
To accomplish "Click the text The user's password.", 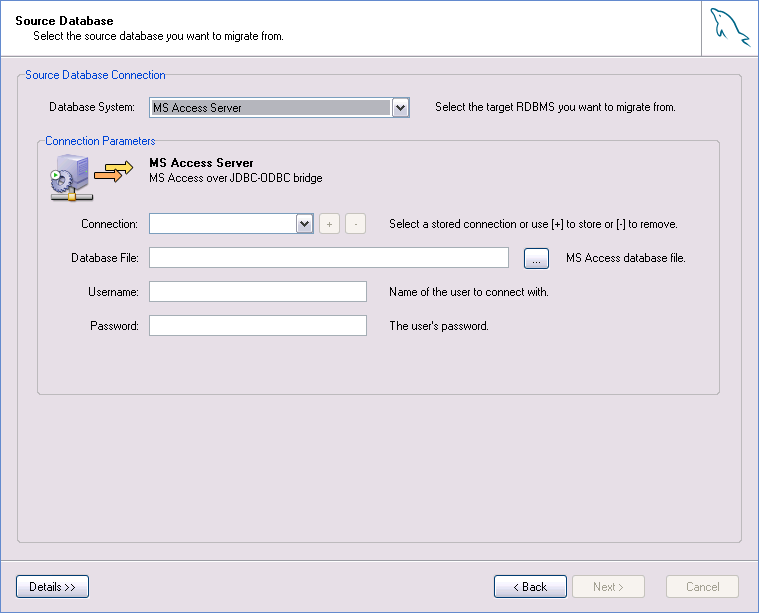I will coord(439,326).
